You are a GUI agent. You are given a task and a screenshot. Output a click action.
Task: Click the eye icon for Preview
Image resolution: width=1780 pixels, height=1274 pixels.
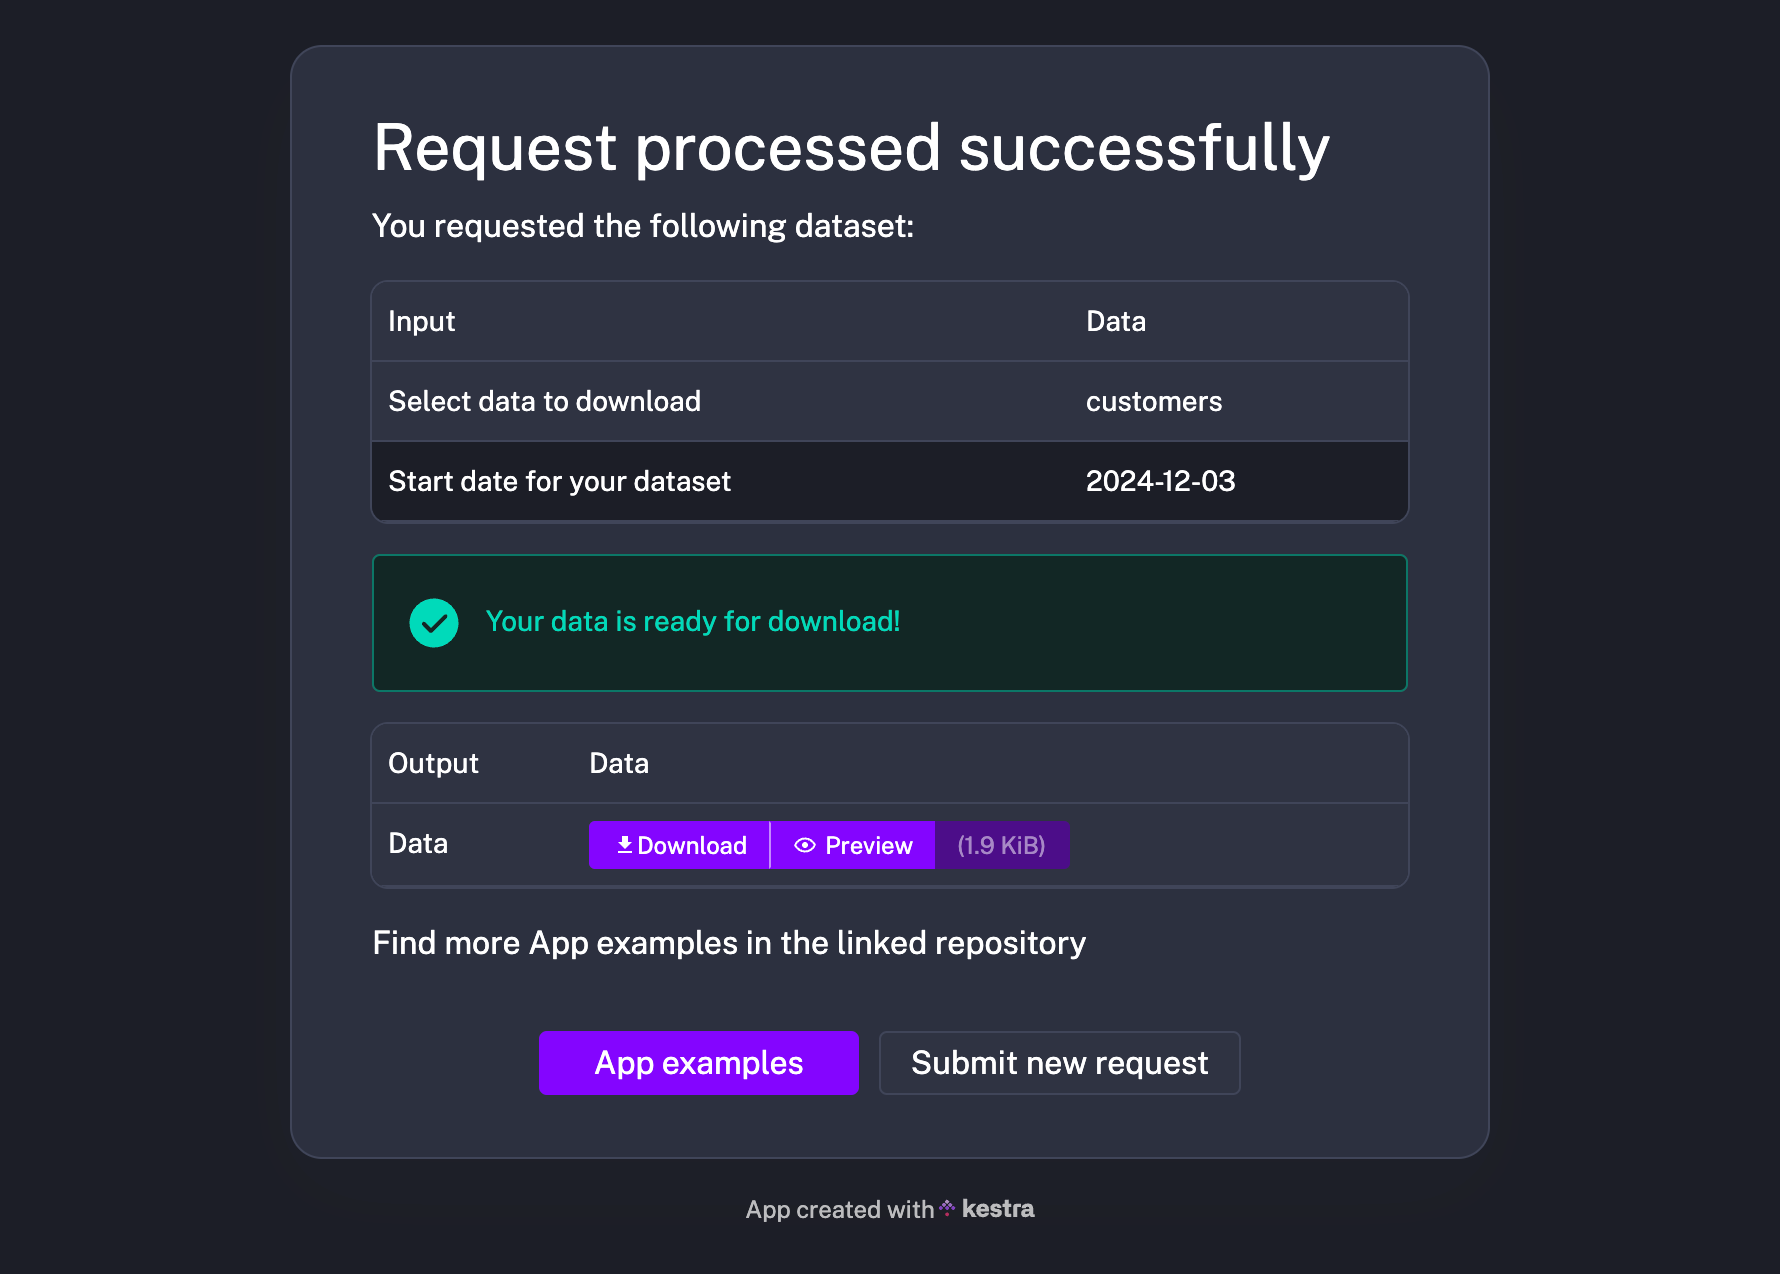click(x=805, y=845)
